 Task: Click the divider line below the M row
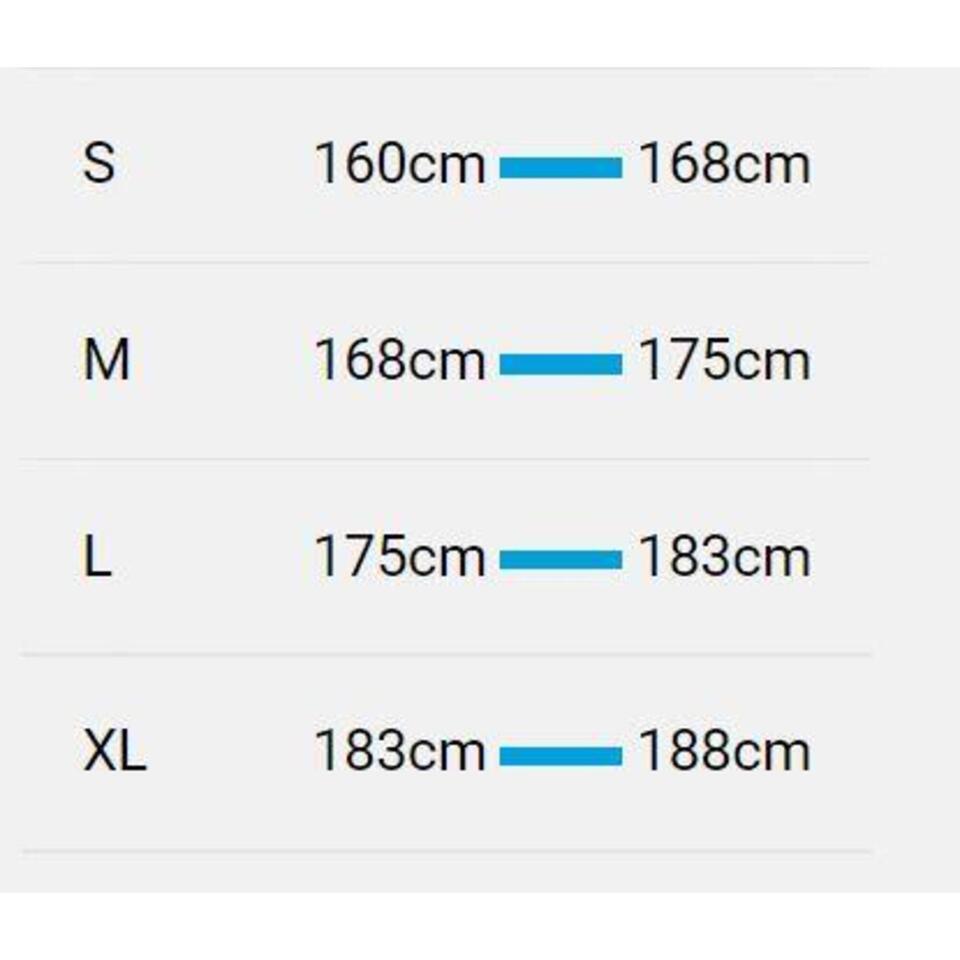pyautogui.click(x=446, y=459)
